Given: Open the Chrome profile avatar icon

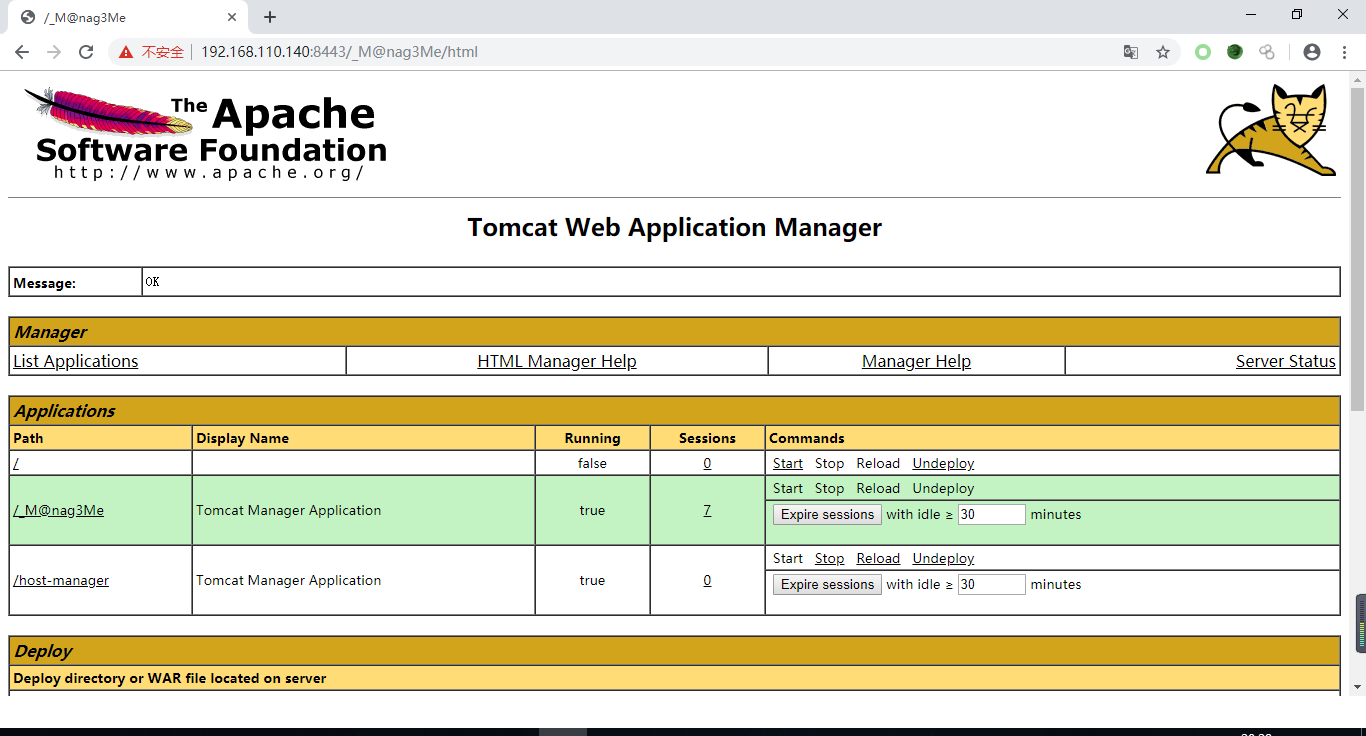Looking at the screenshot, I should pos(1312,52).
